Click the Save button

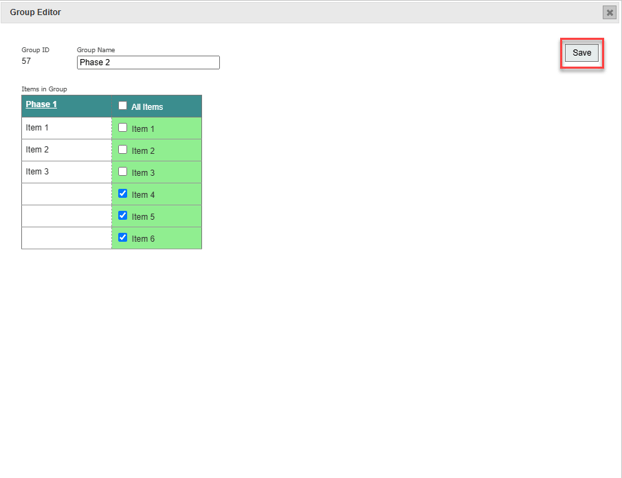point(581,53)
